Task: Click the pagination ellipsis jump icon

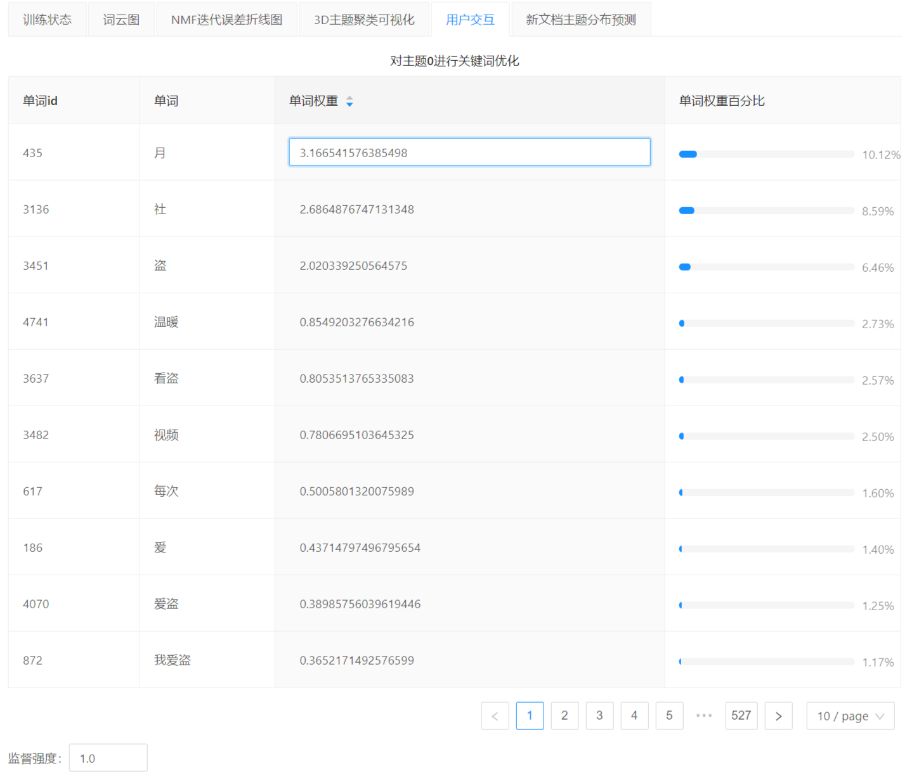Action: [703, 716]
